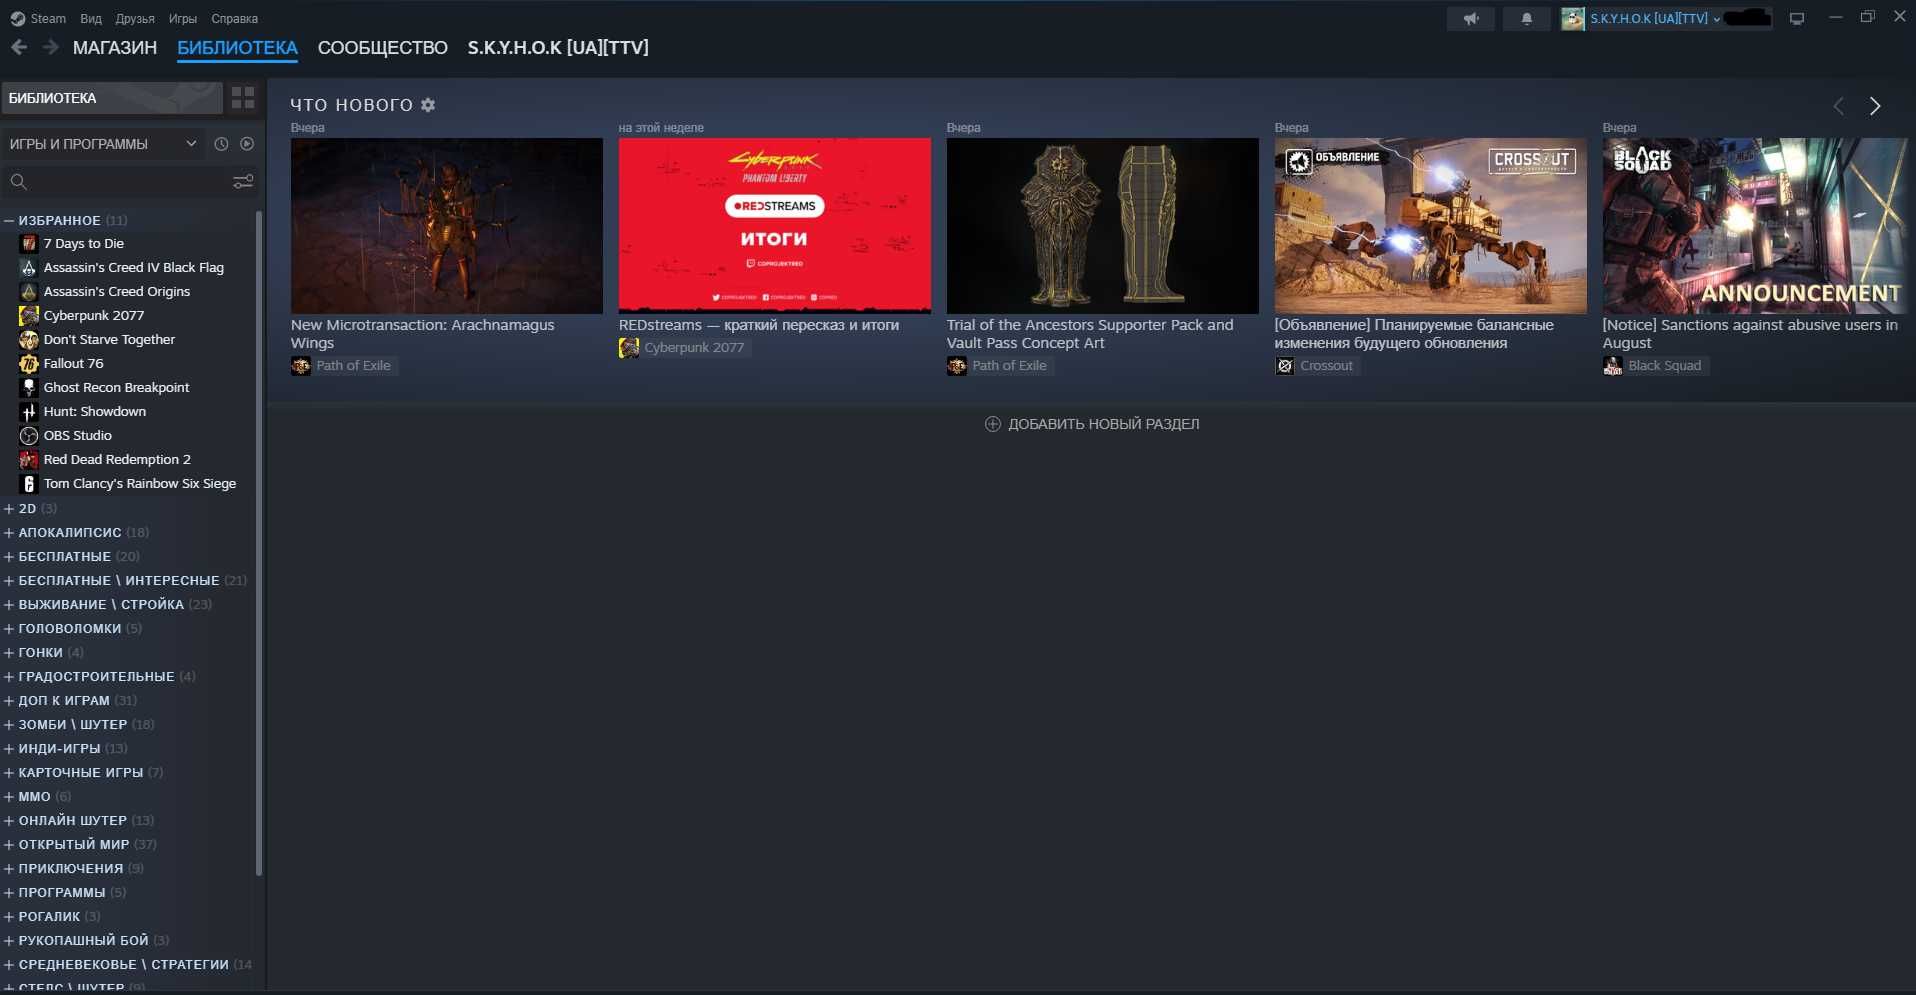The height and width of the screenshot is (995, 1916).
Task: Expand the ОТКРЫТЫЙ МИР category
Action: click(9, 844)
